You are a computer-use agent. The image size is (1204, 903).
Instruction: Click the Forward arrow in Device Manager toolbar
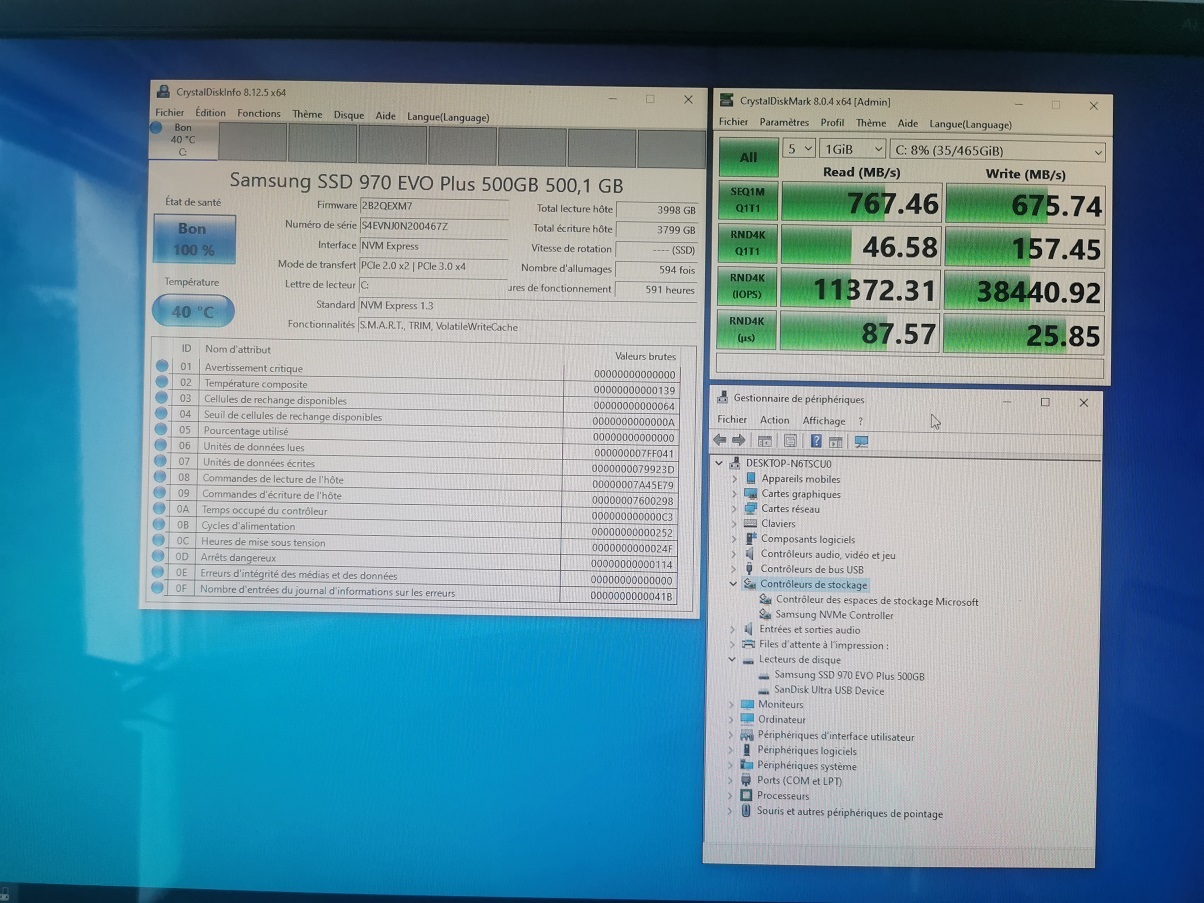pos(739,441)
